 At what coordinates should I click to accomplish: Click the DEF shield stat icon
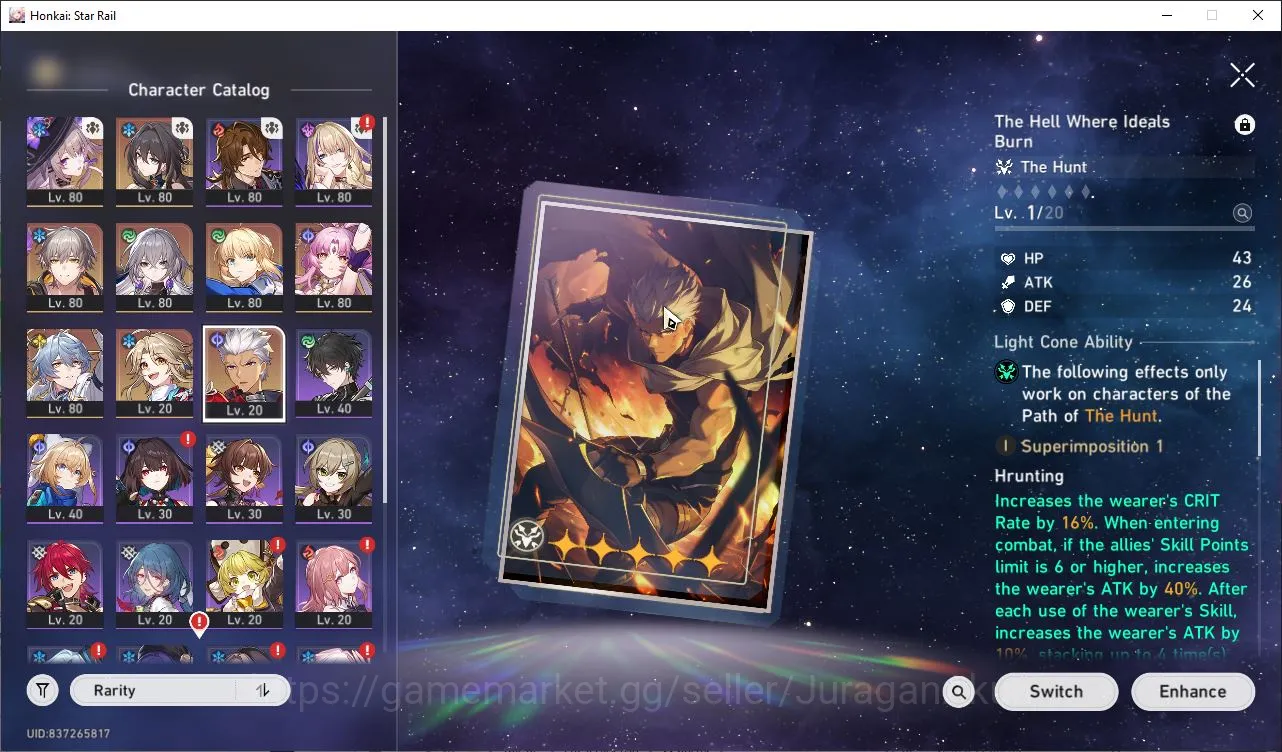point(1008,307)
